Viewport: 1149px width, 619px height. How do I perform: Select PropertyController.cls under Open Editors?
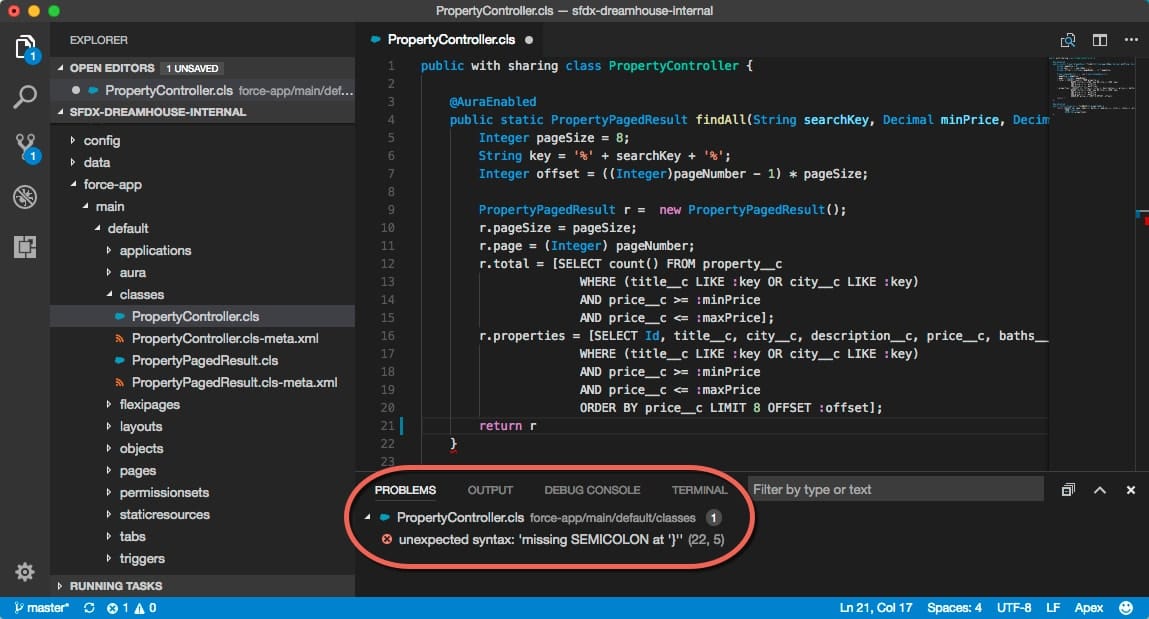pos(202,90)
